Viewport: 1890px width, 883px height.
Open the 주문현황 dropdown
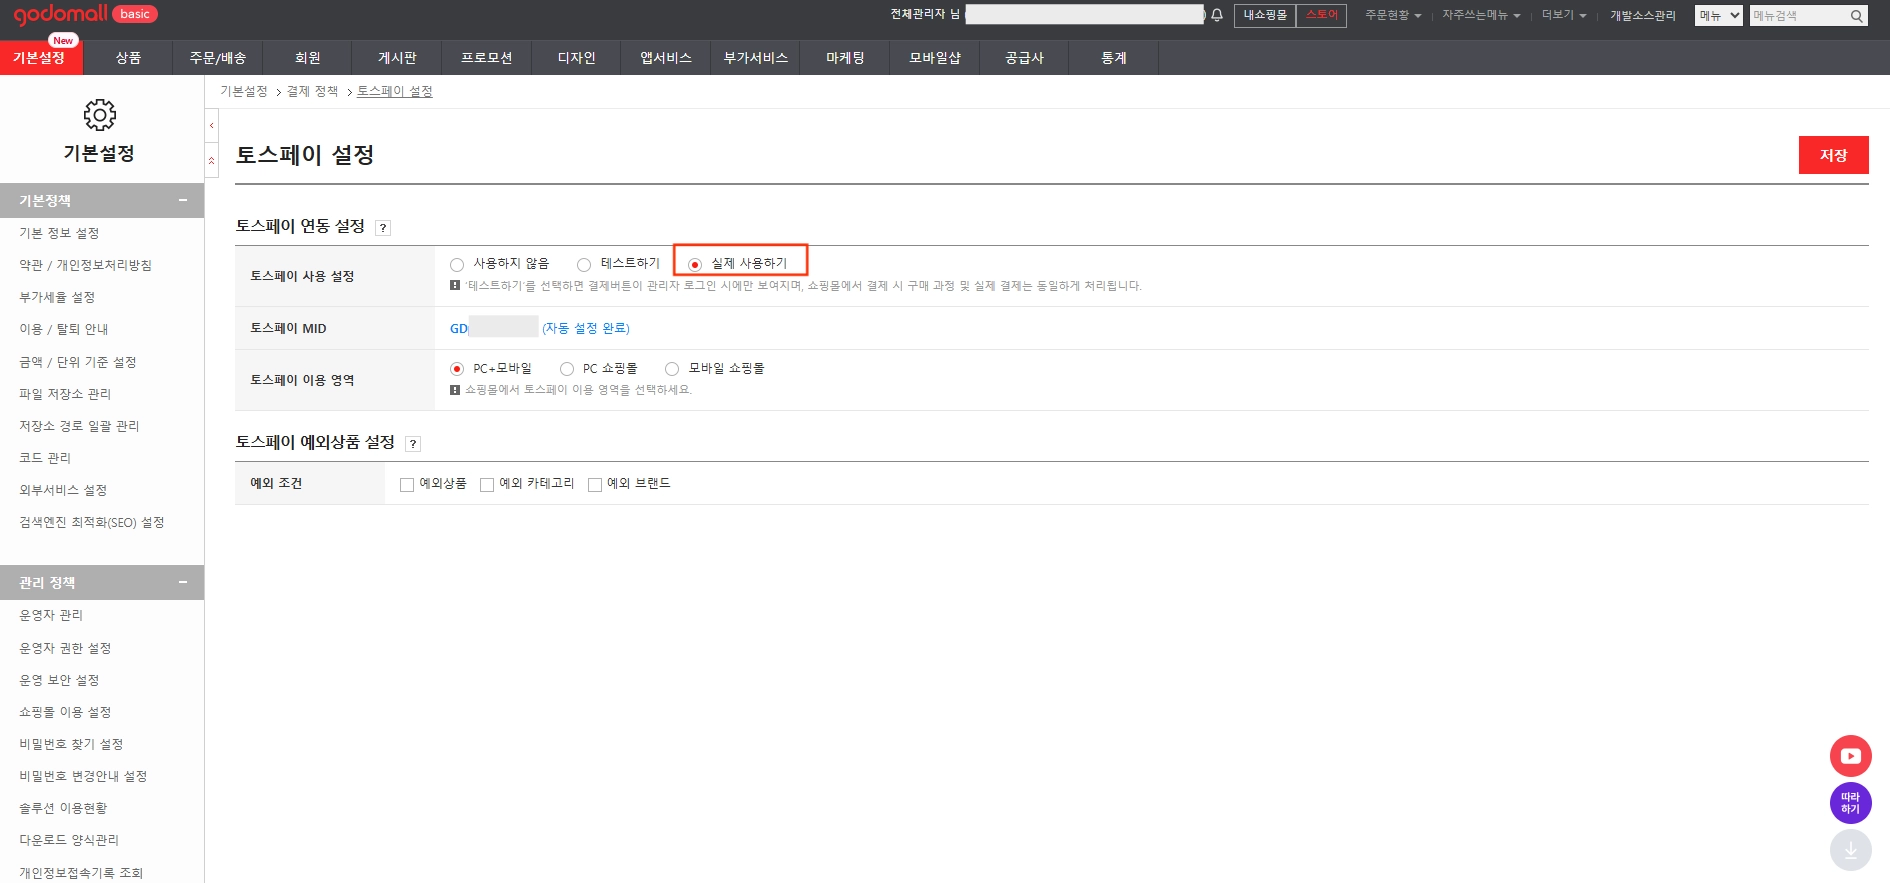(x=1393, y=16)
